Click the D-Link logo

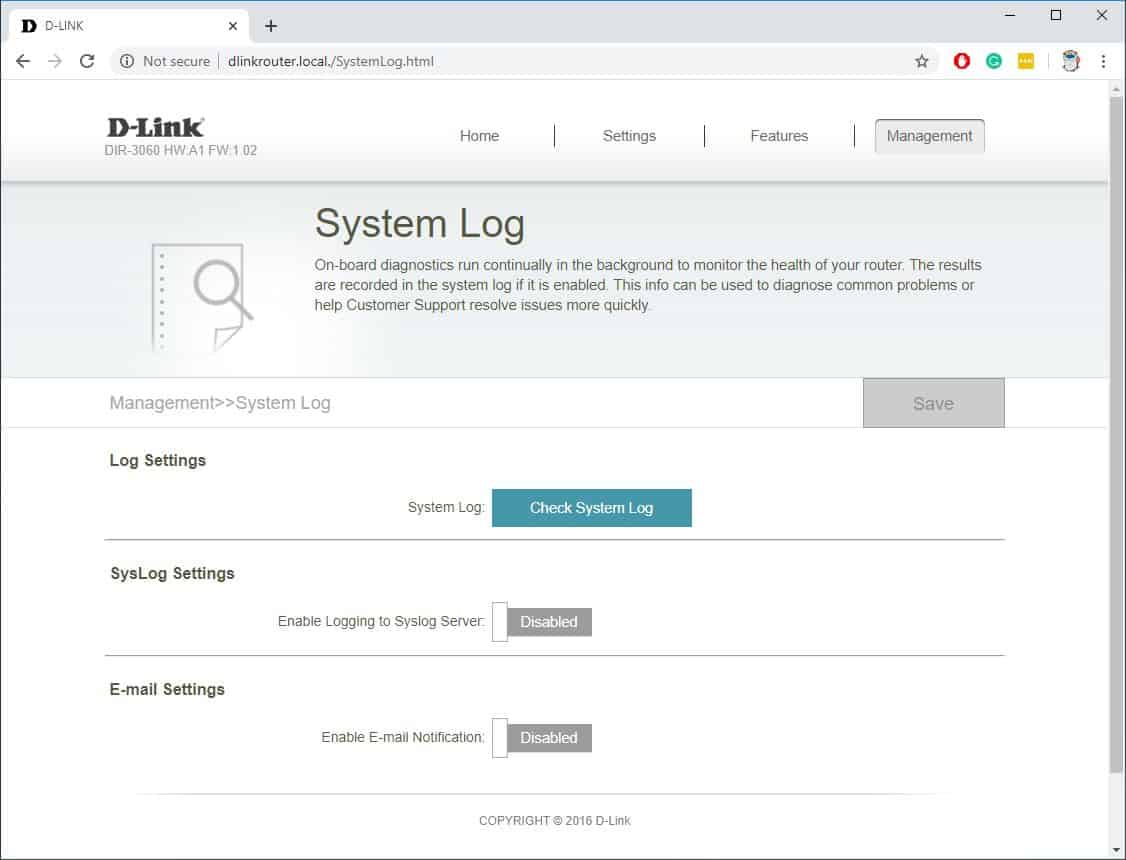[155, 127]
